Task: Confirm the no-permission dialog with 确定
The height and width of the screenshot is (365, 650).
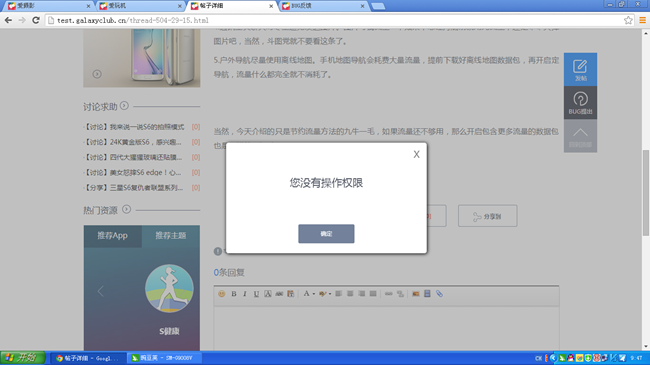Action: tap(326, 234)
